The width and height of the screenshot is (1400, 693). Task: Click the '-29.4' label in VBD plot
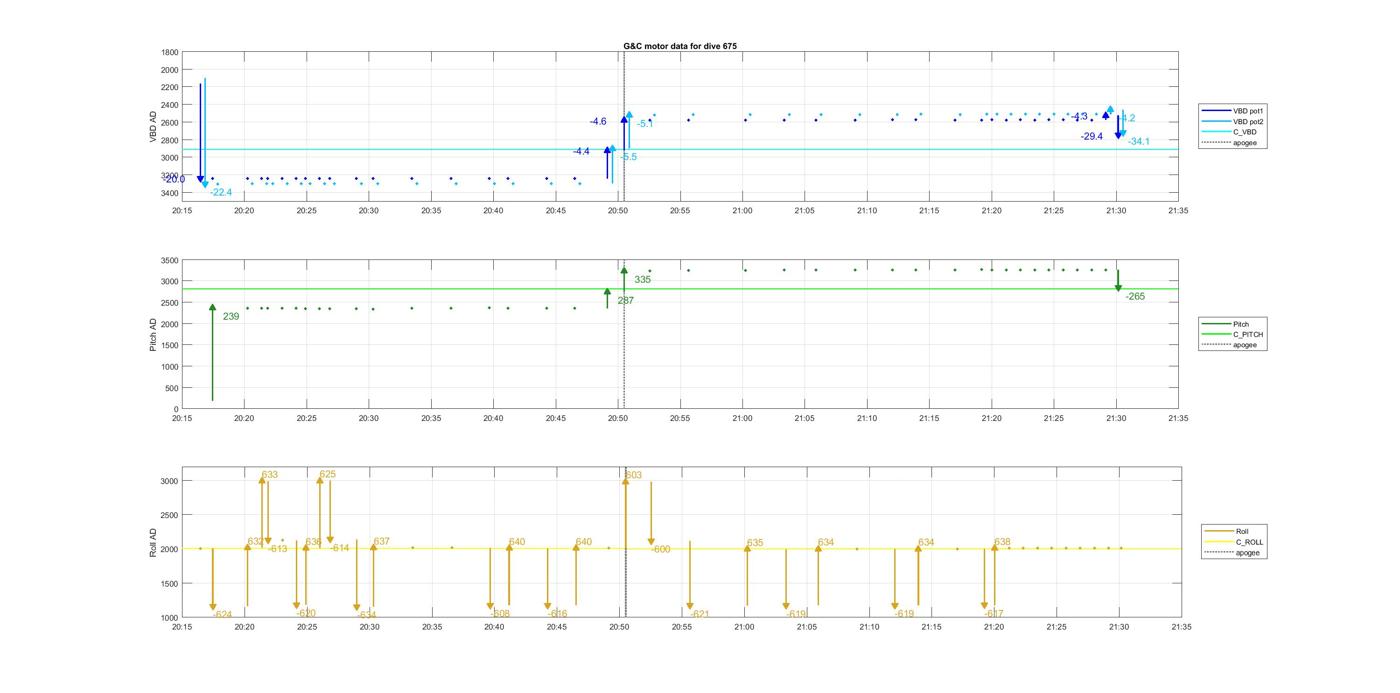pyautogui.click(x=1092, y=136)
